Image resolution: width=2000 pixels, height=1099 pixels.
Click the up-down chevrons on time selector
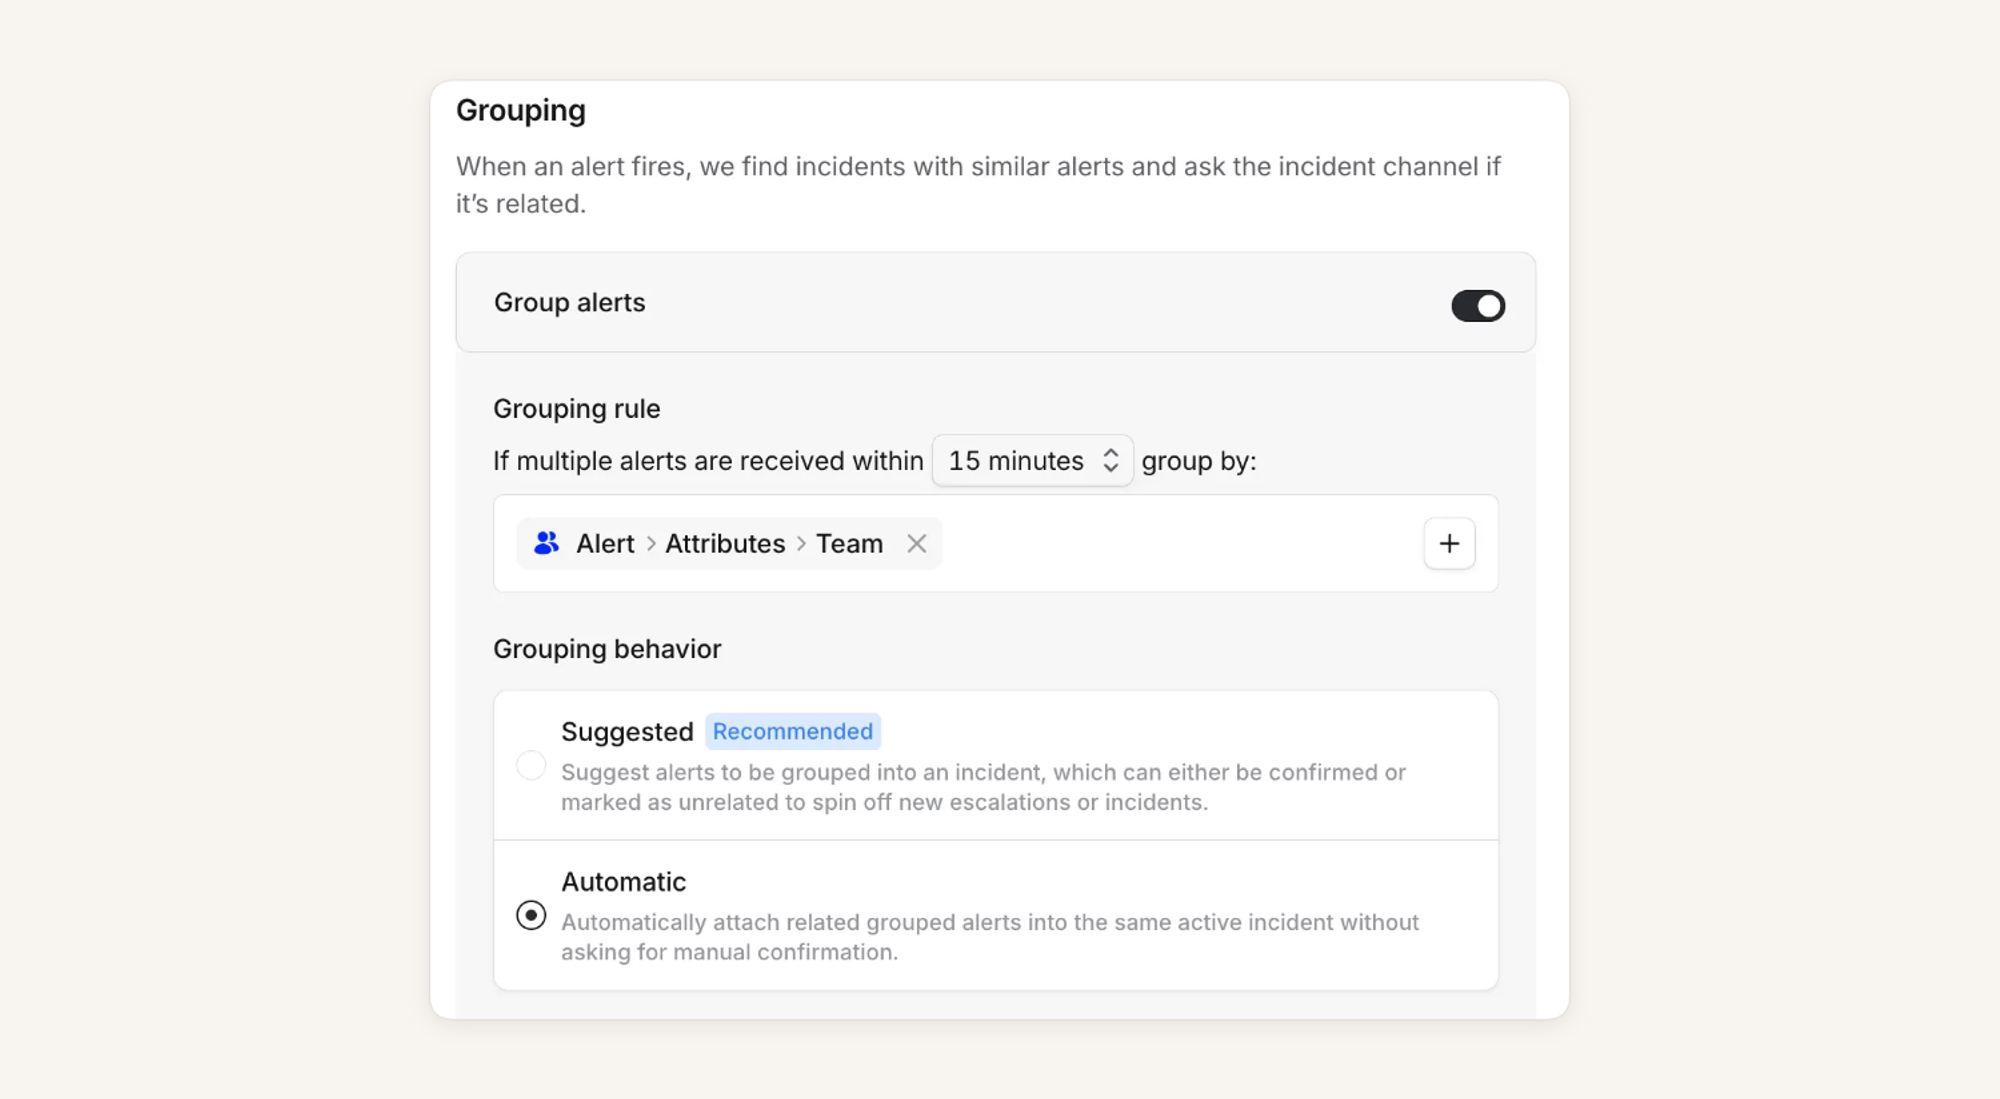coord(1110,461)
